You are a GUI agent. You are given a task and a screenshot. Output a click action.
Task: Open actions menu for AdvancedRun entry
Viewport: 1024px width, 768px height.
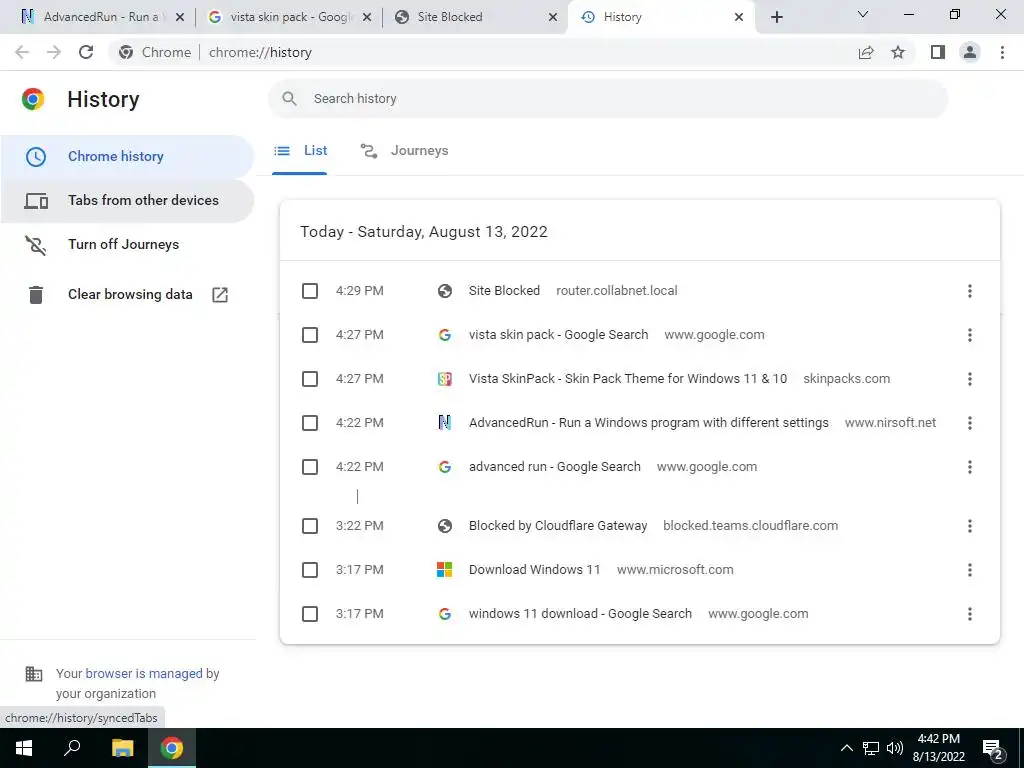point(970,423)
